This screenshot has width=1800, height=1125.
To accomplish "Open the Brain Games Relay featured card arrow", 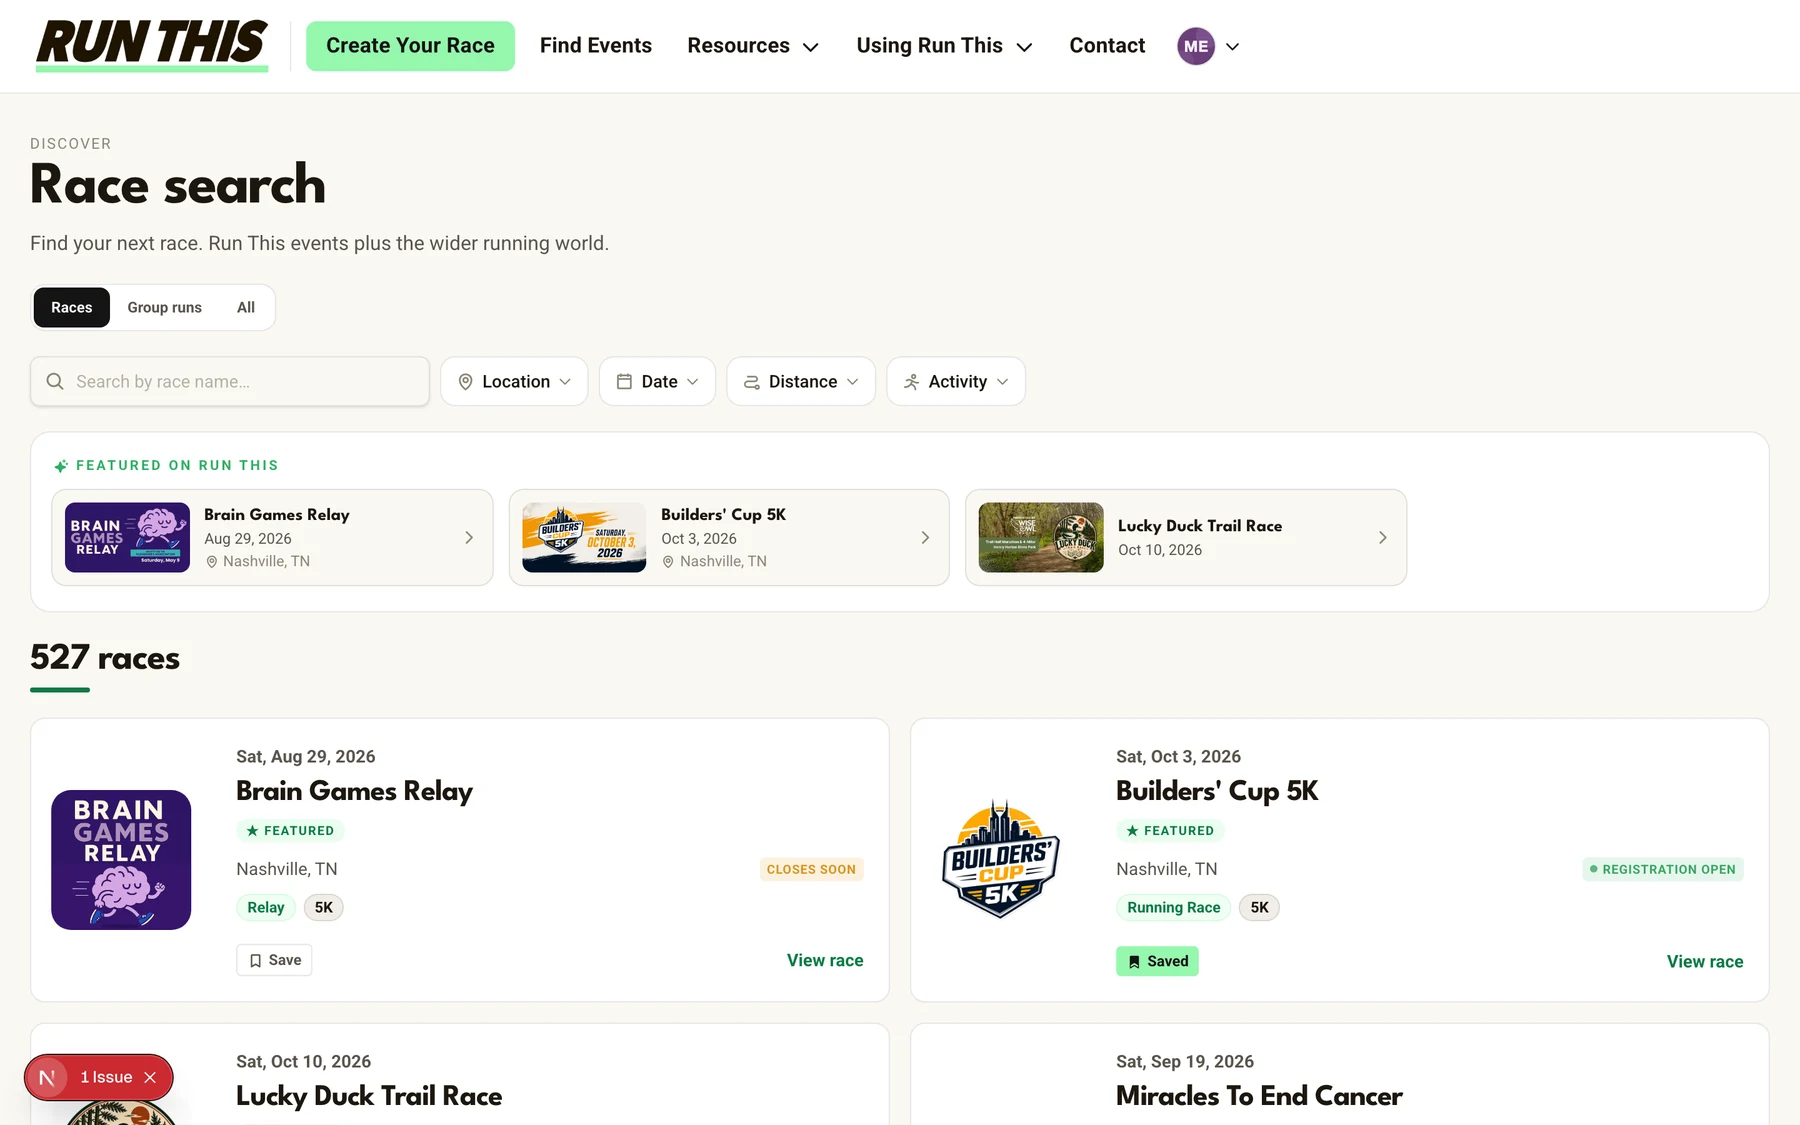I will click(469, 538).
